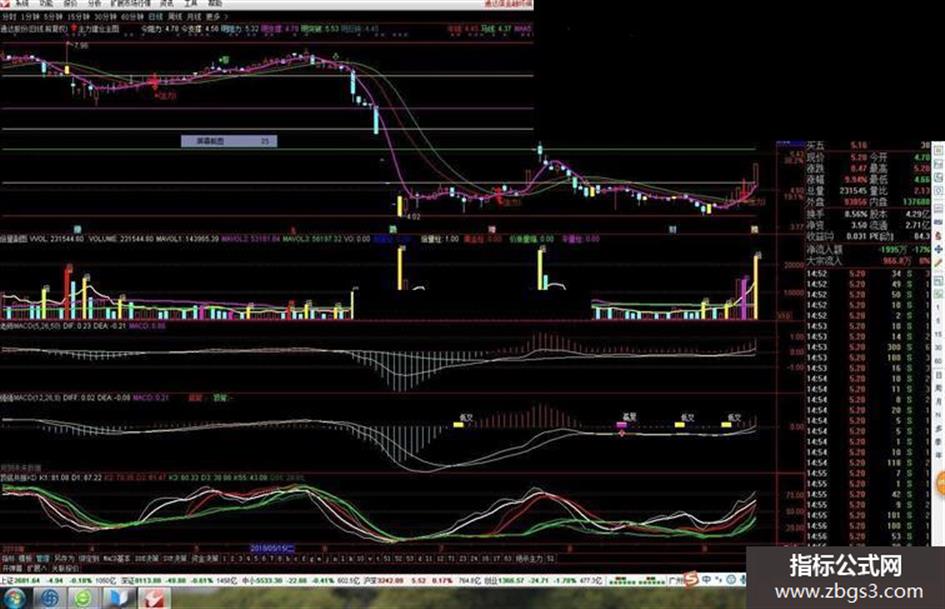Open the red stock app taskbar icon
The image size is (945, 609).
[x=155, y=599]
